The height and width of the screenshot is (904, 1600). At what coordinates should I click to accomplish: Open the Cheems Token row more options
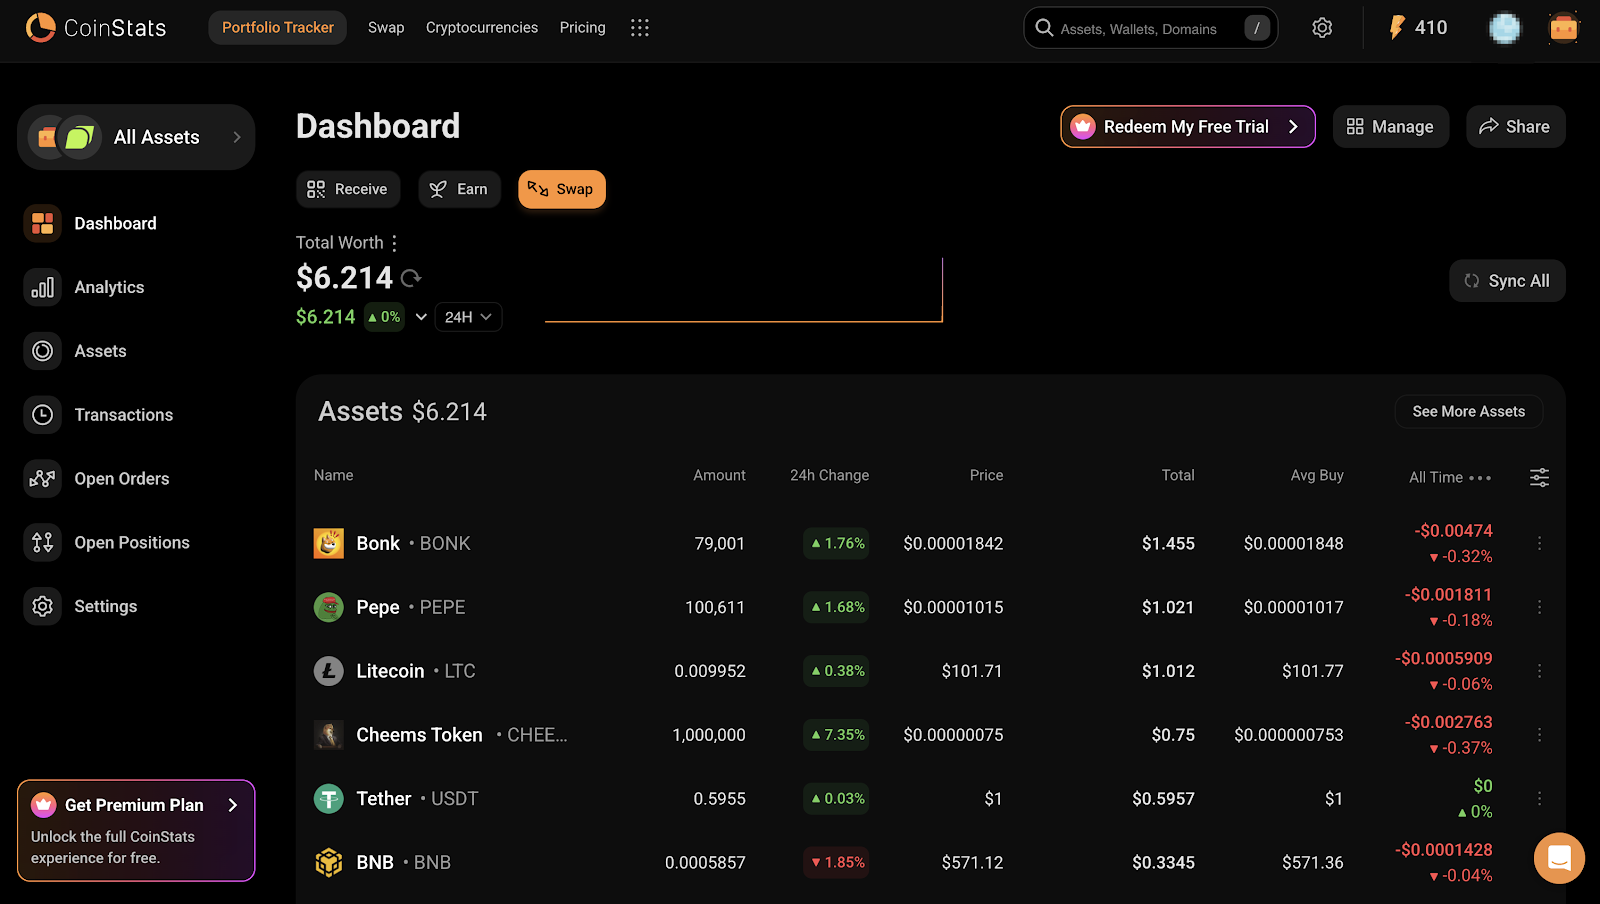coord(1540,735)
